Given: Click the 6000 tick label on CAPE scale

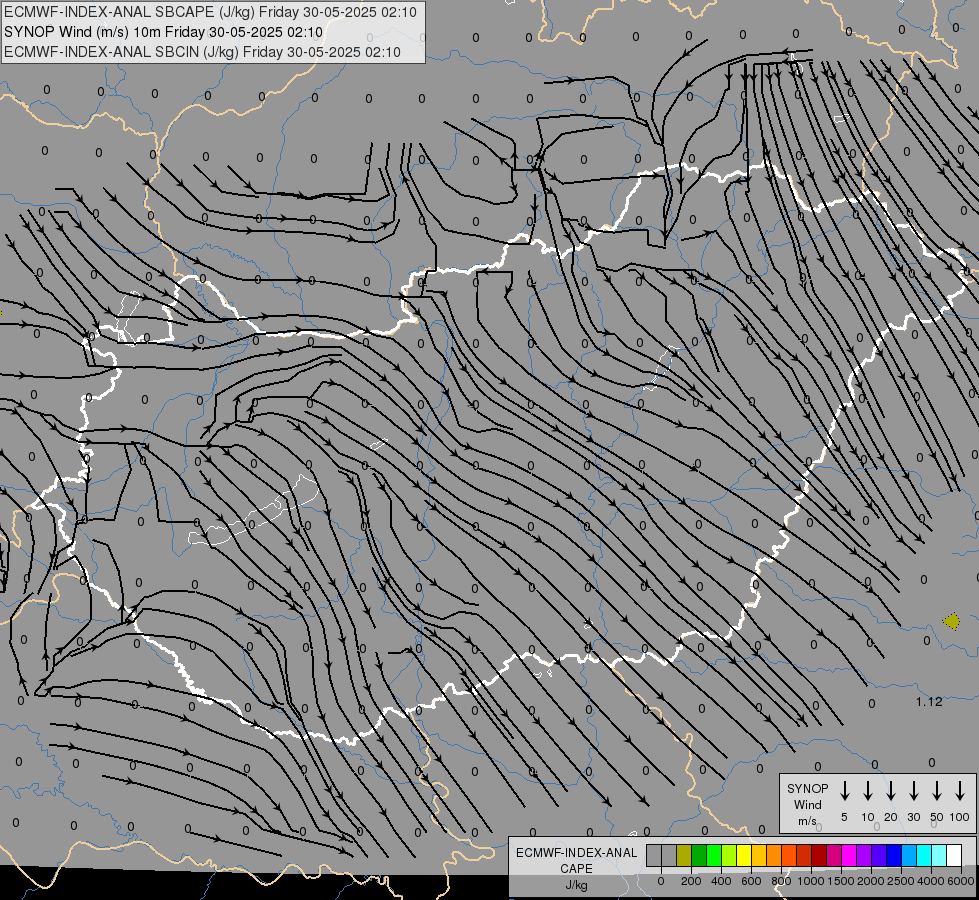Looking at the screenshot, I should click(x=960, y=881).
